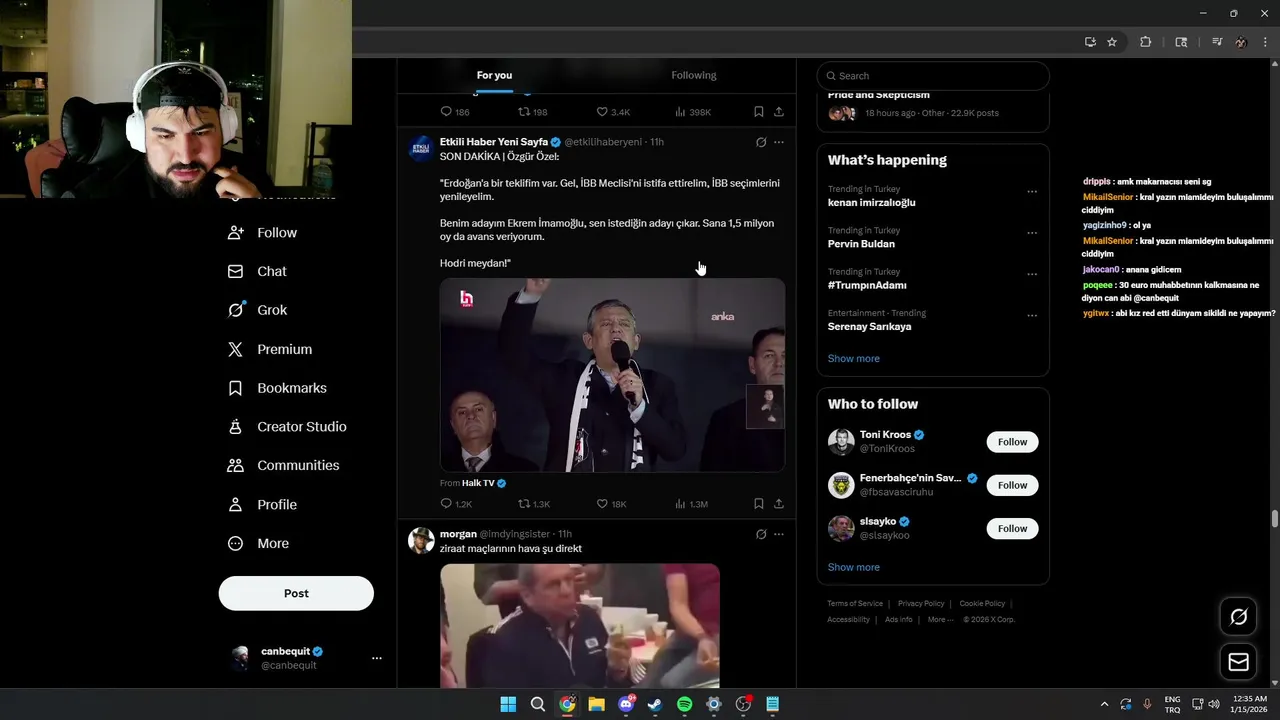Open File Explorer from the taskbar
This screenshot has width=1280, height=720.
pyautogui.click(x=596, y=704)
